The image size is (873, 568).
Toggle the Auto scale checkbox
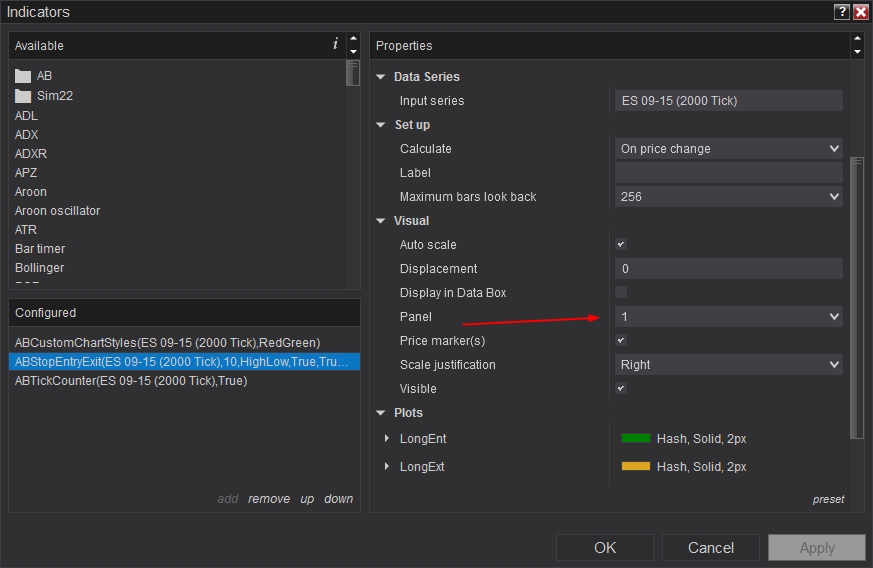click(621, 245)
